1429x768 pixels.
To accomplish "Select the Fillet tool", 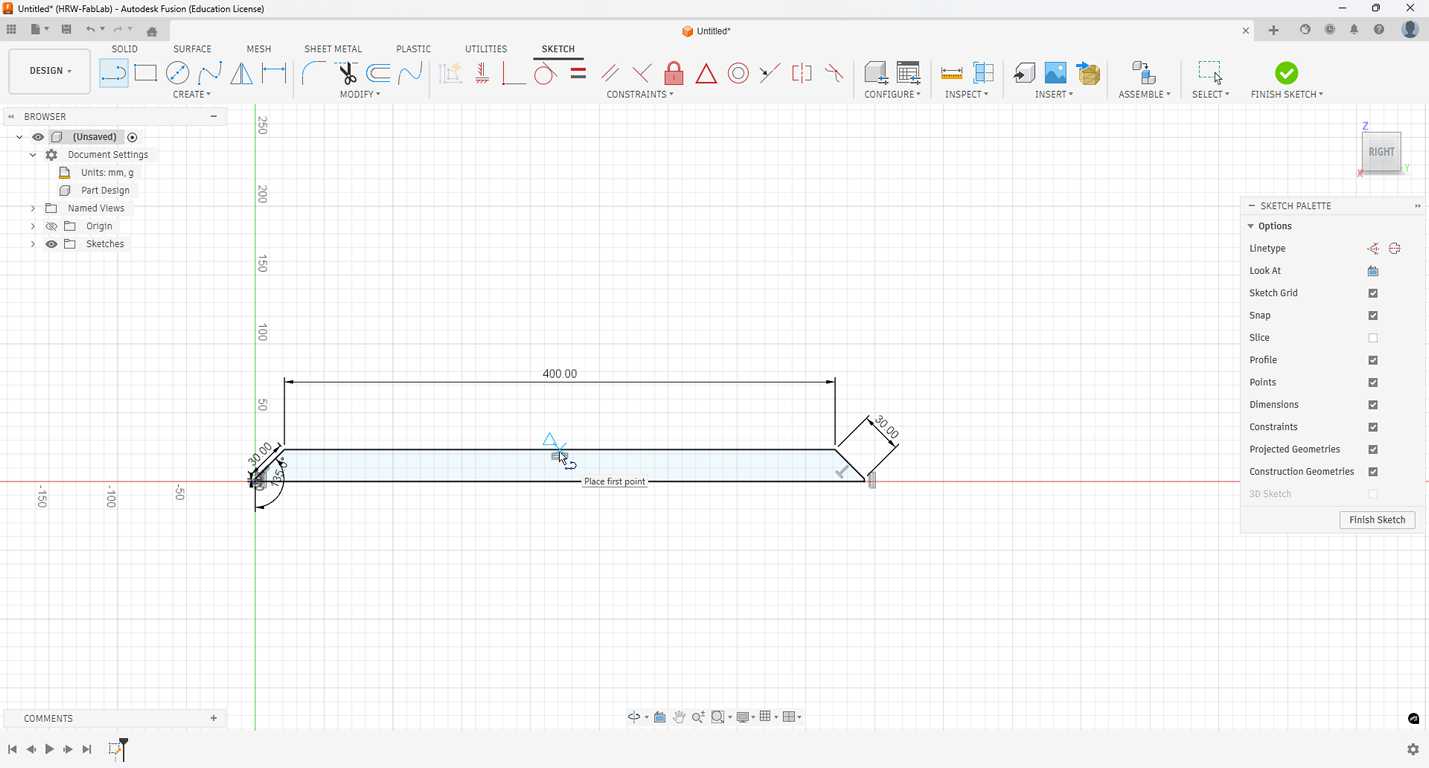I will point(314,73).
